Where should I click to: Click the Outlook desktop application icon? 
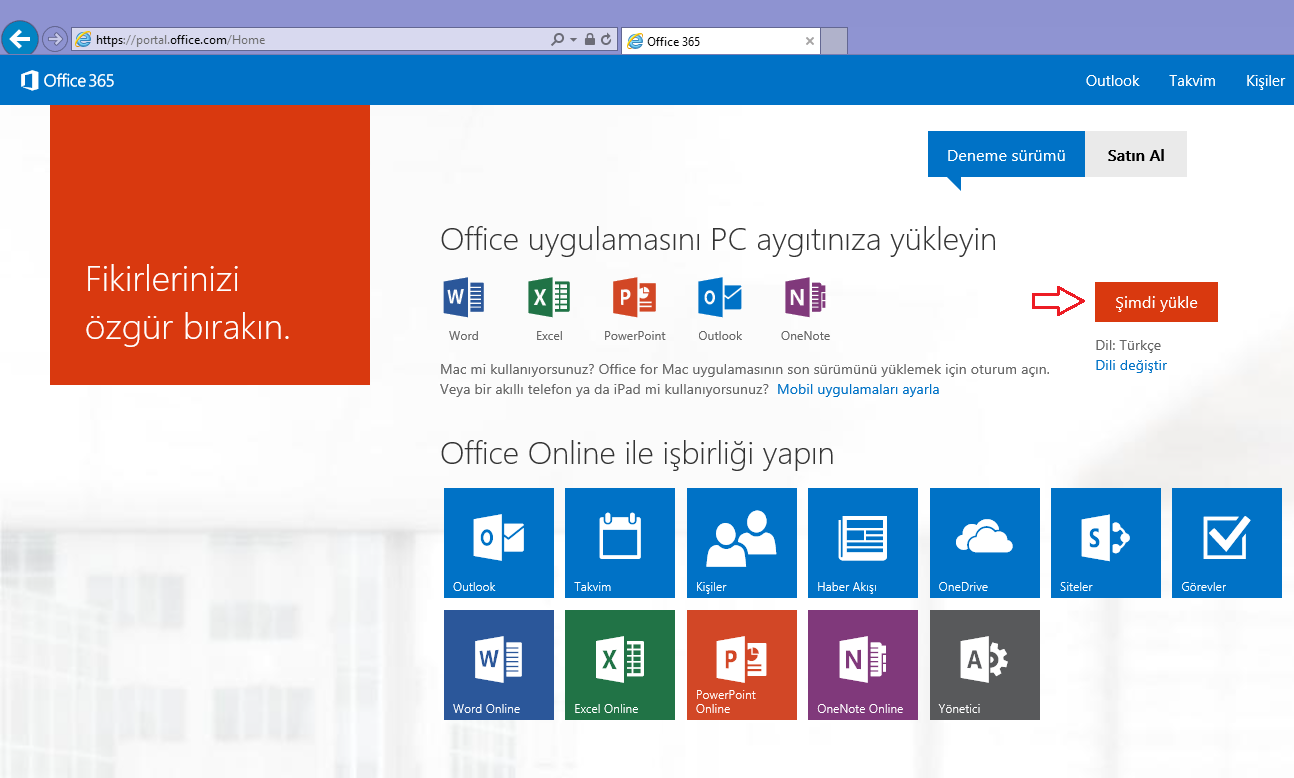point(720,297)
